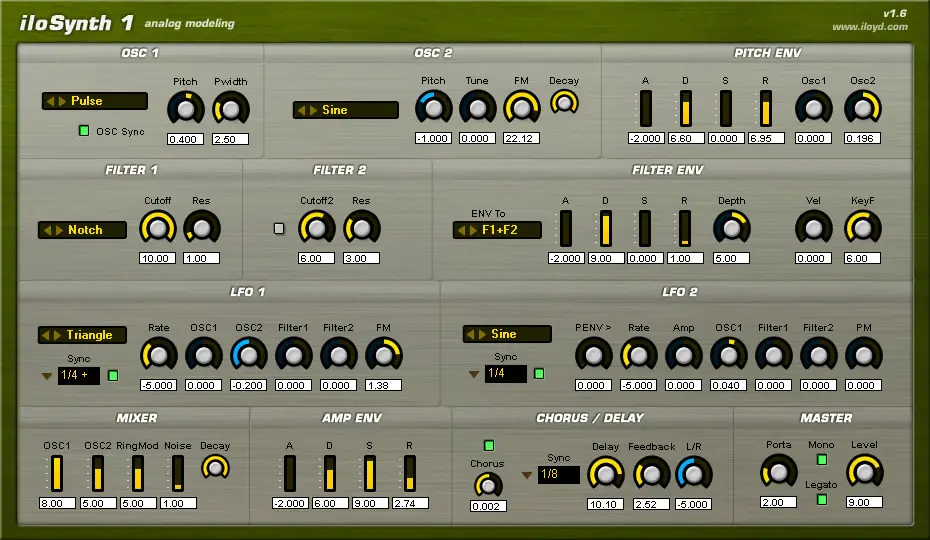Click OSC 2 FM value field 22.12

pos(521,138)
